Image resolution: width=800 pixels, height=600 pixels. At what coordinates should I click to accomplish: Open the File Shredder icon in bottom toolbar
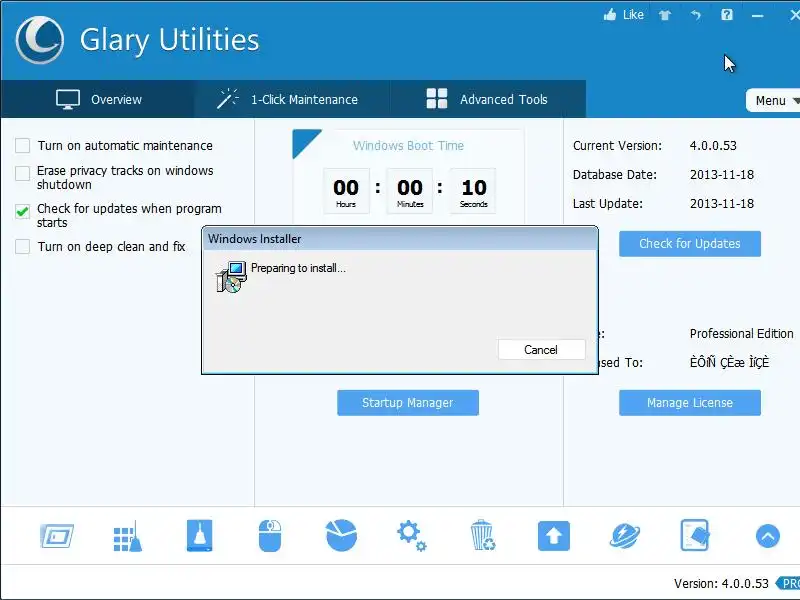pos(695,536)
